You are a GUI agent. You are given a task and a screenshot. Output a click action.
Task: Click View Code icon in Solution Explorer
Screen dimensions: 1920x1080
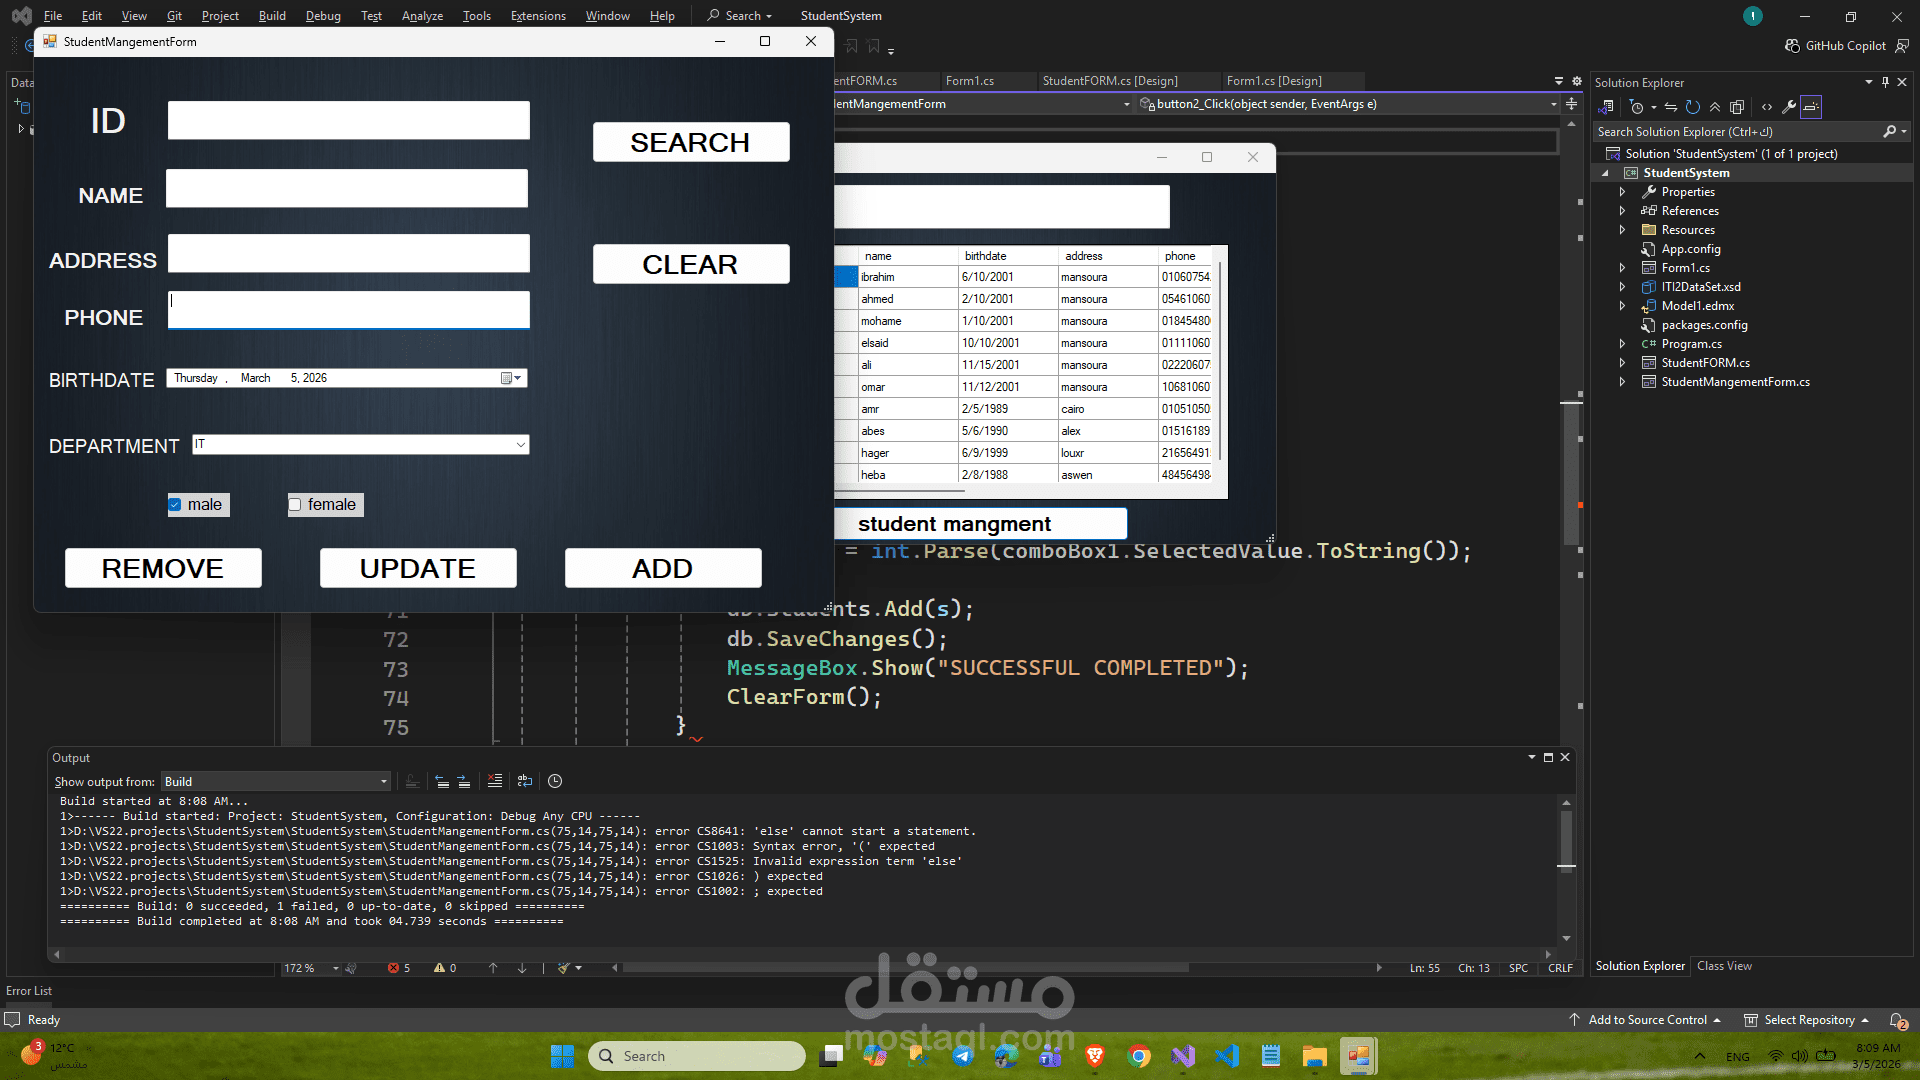pos(1767,107)
